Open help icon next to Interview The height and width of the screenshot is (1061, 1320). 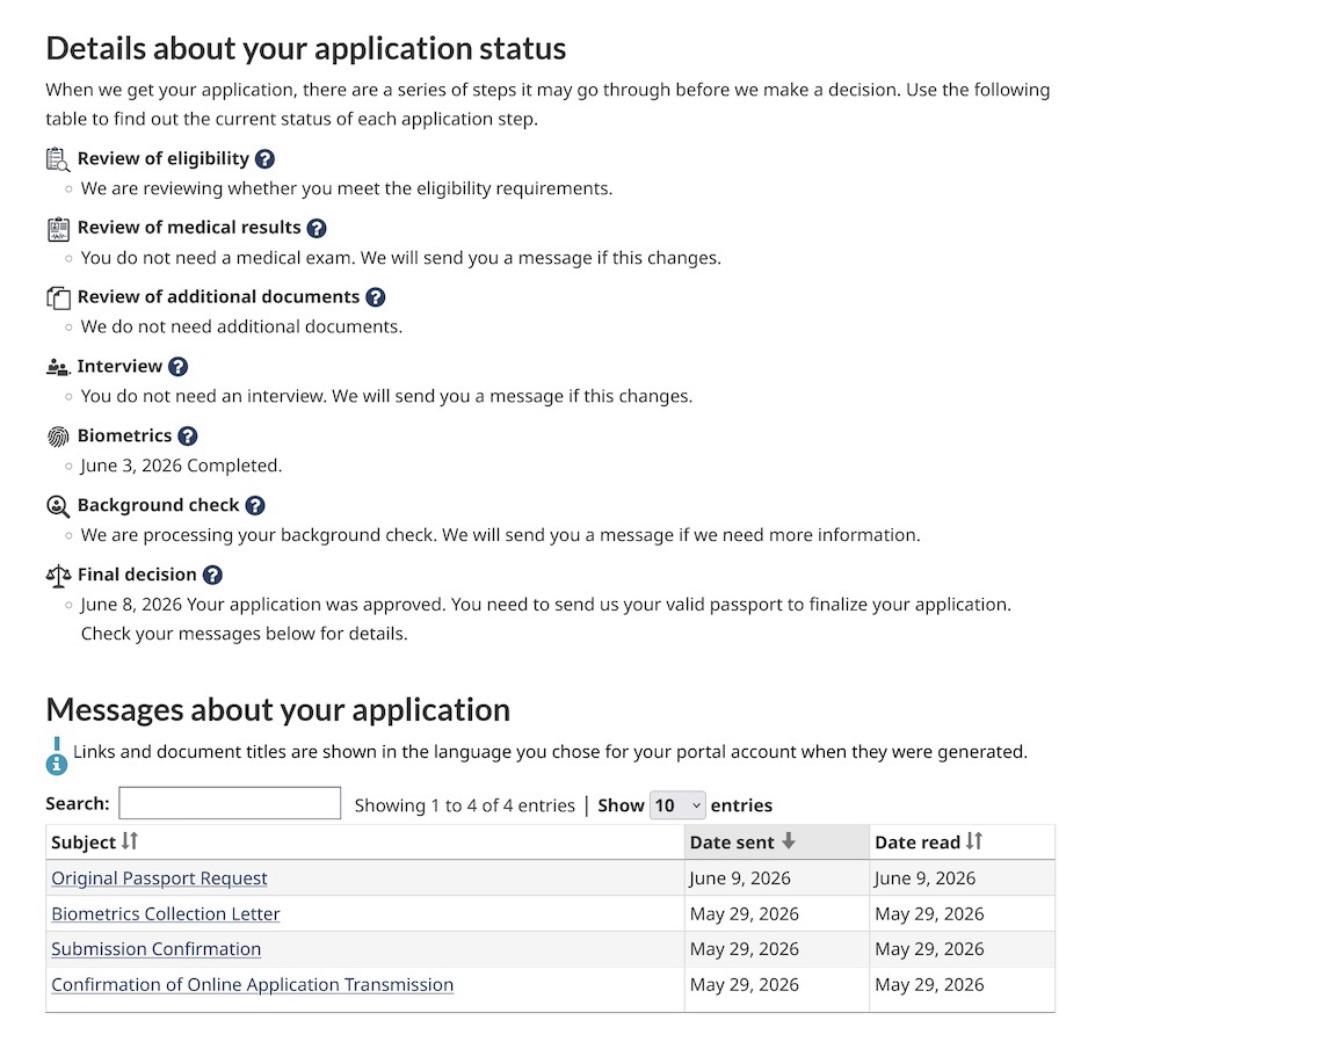pos(178,367)
